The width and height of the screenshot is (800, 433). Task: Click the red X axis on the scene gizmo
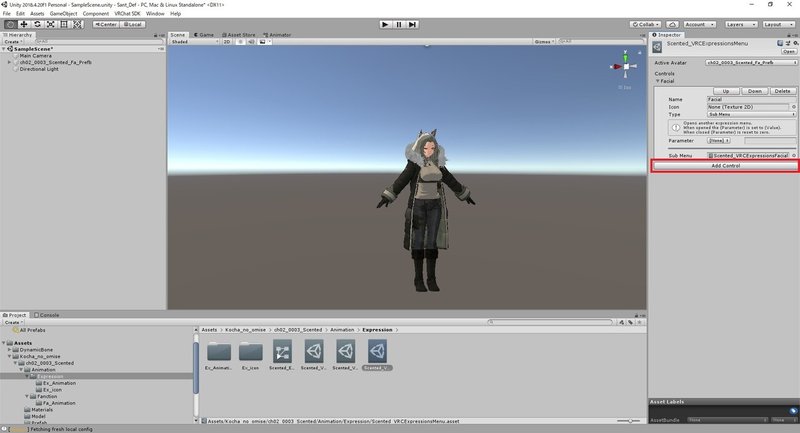click(616, 66)
